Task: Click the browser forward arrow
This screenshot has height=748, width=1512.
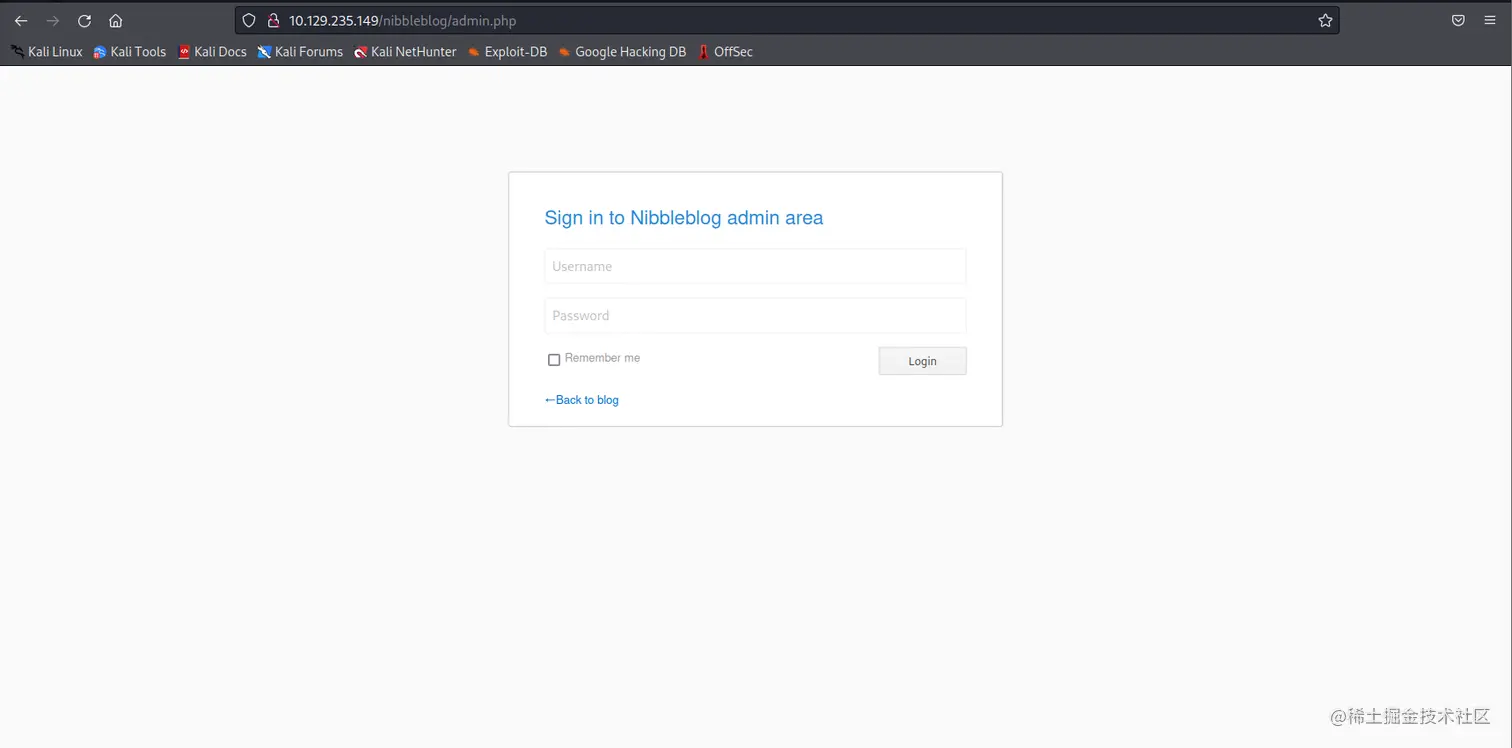Action: pyautogui.click(x=53, y=20)
